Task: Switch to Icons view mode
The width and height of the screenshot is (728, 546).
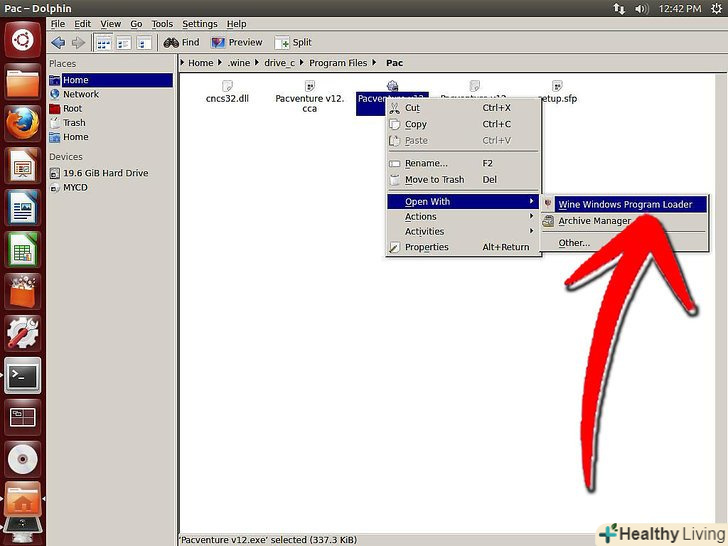Action: tap(103, 43)
